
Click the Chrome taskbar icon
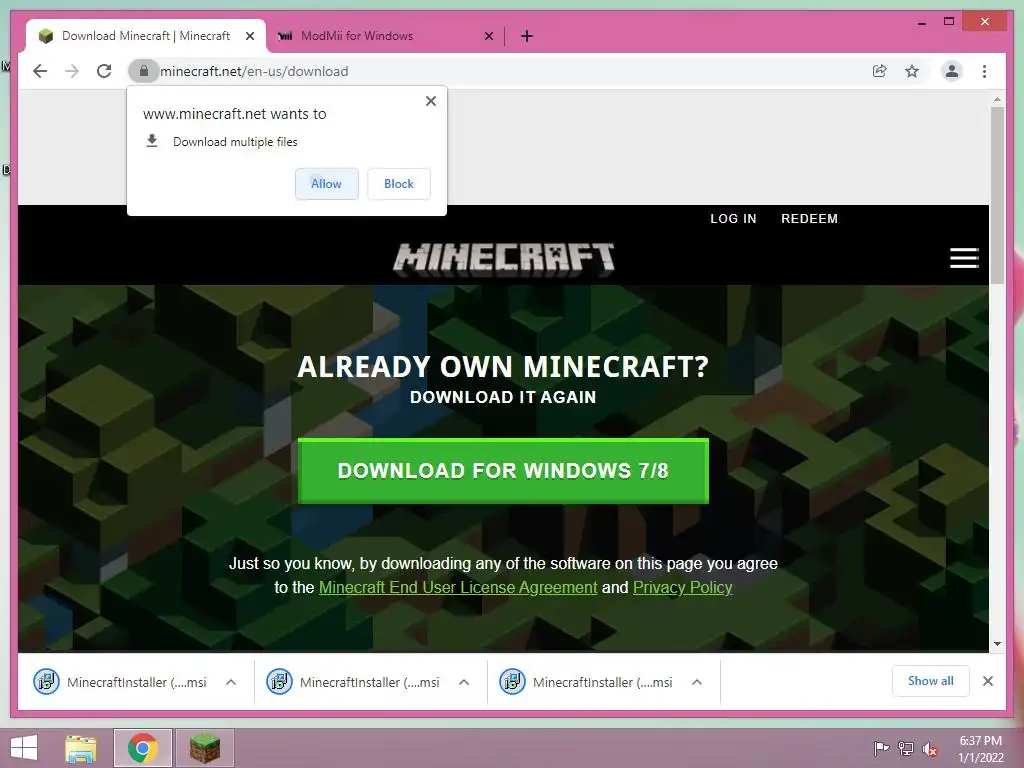(142, 748)
